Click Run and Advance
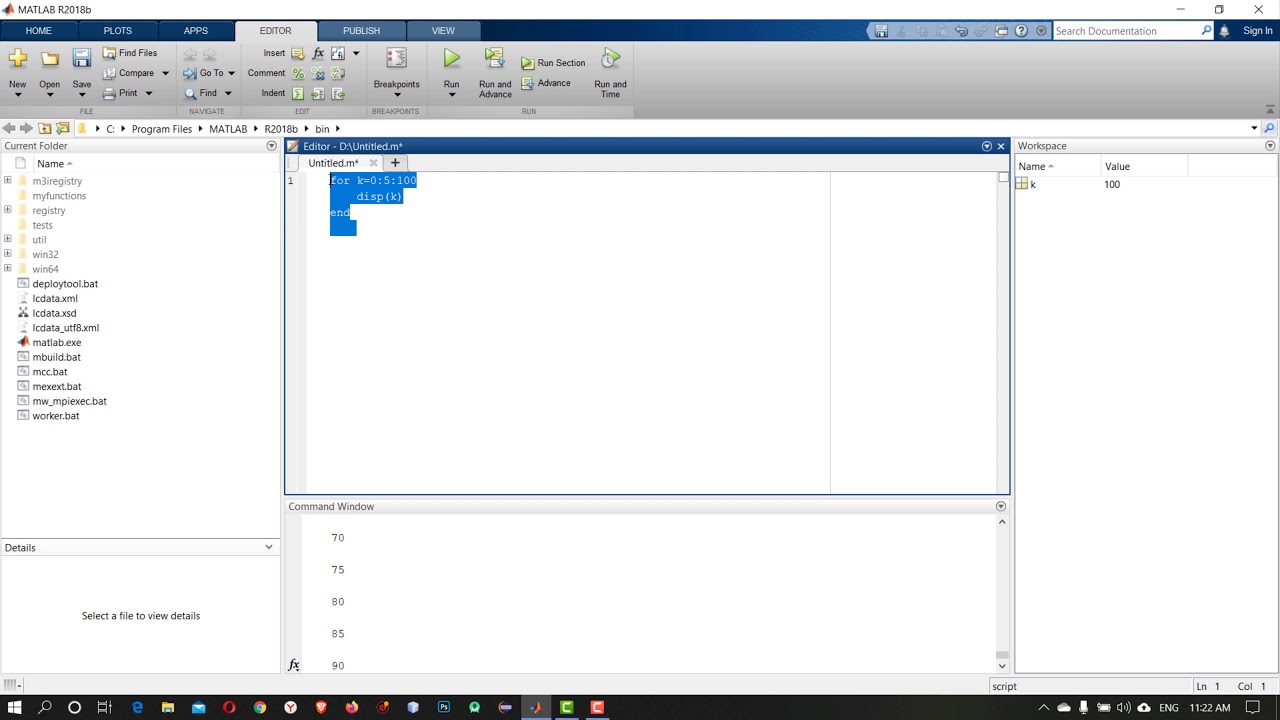The image size is (1280, 720). point(495,73)
